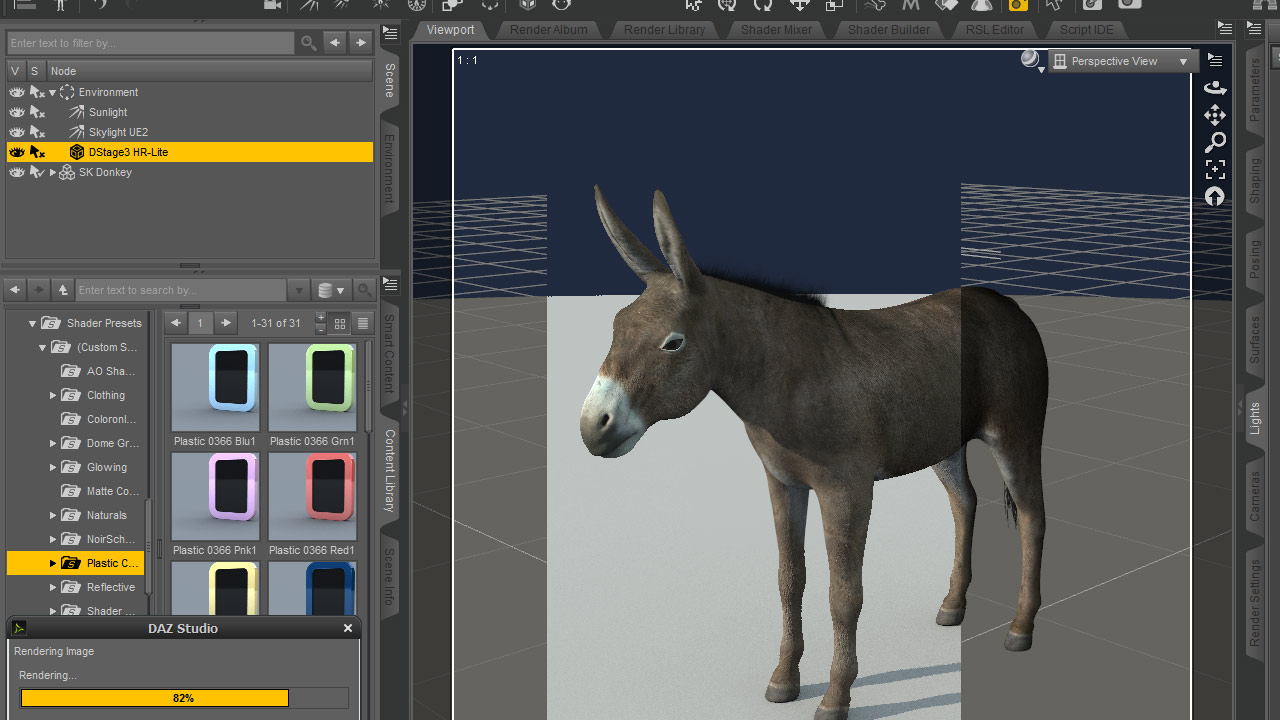The height and width of the screenshot is (720, 1280).
Task: Open the viewport options menu icon
Action: coord(1215,61)
